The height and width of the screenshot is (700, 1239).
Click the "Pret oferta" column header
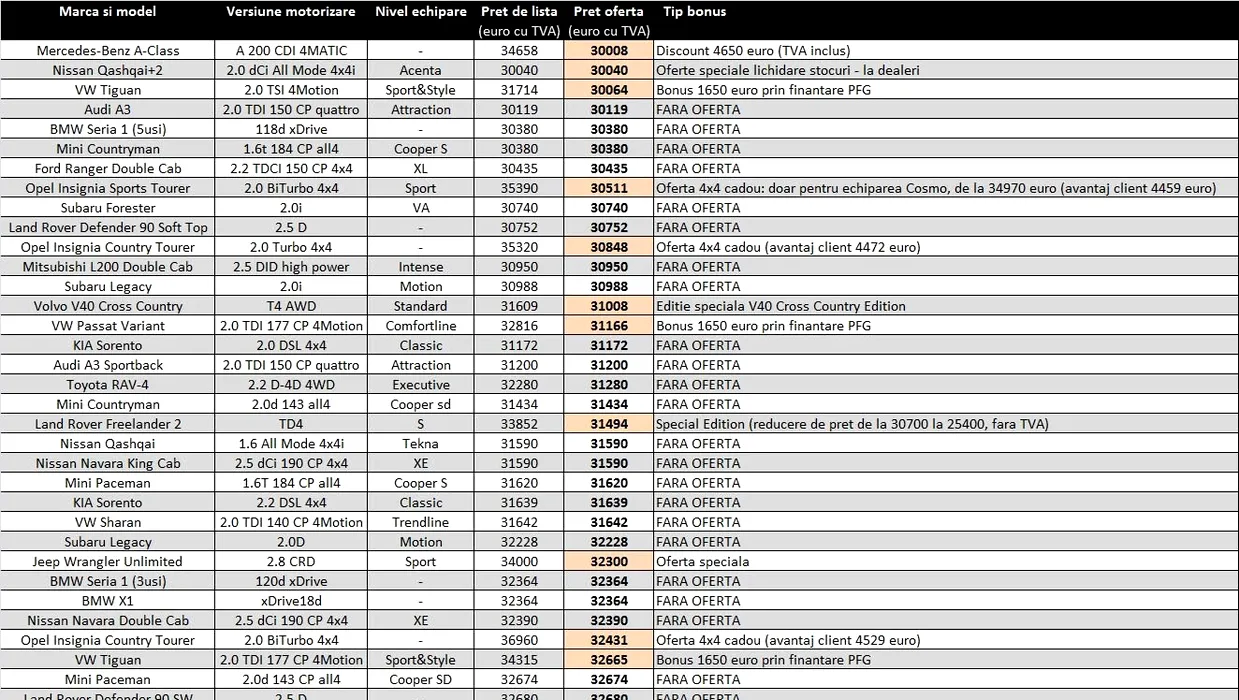pyautogui.click(x=609, y=12)
